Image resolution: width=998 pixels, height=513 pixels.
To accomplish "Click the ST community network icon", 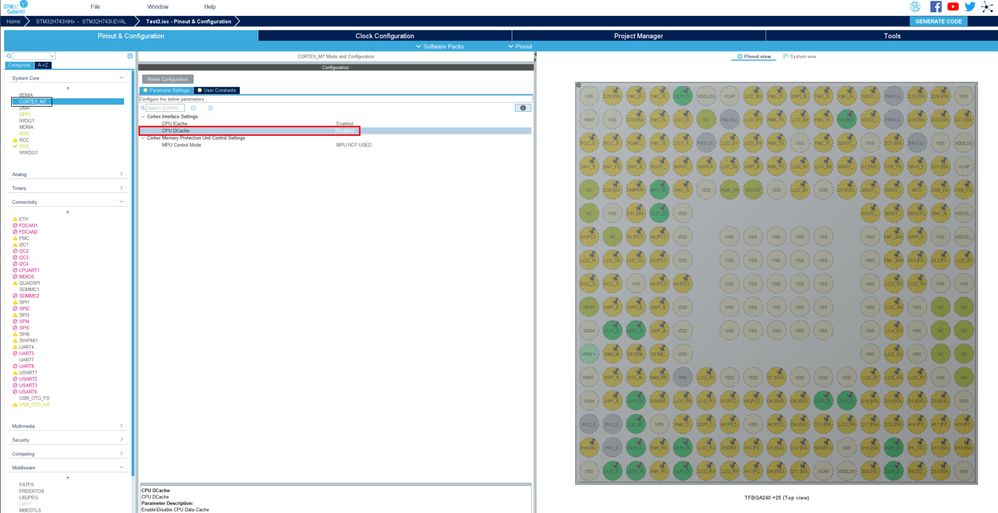I will coord(987,7).
